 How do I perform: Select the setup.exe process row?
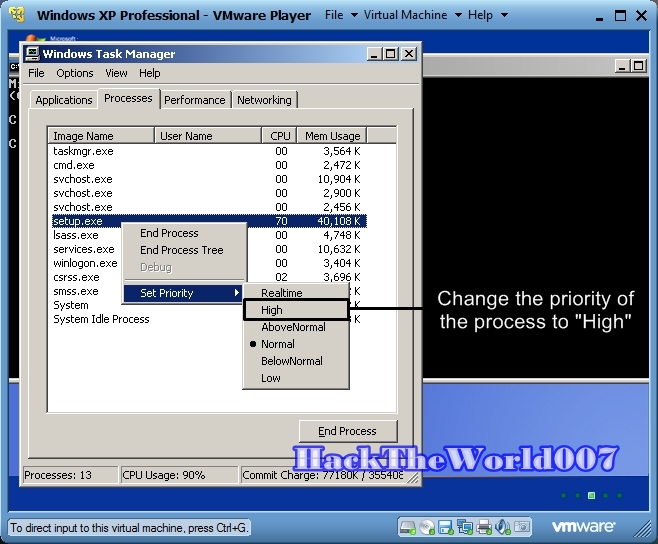click(x=208, y=221)
